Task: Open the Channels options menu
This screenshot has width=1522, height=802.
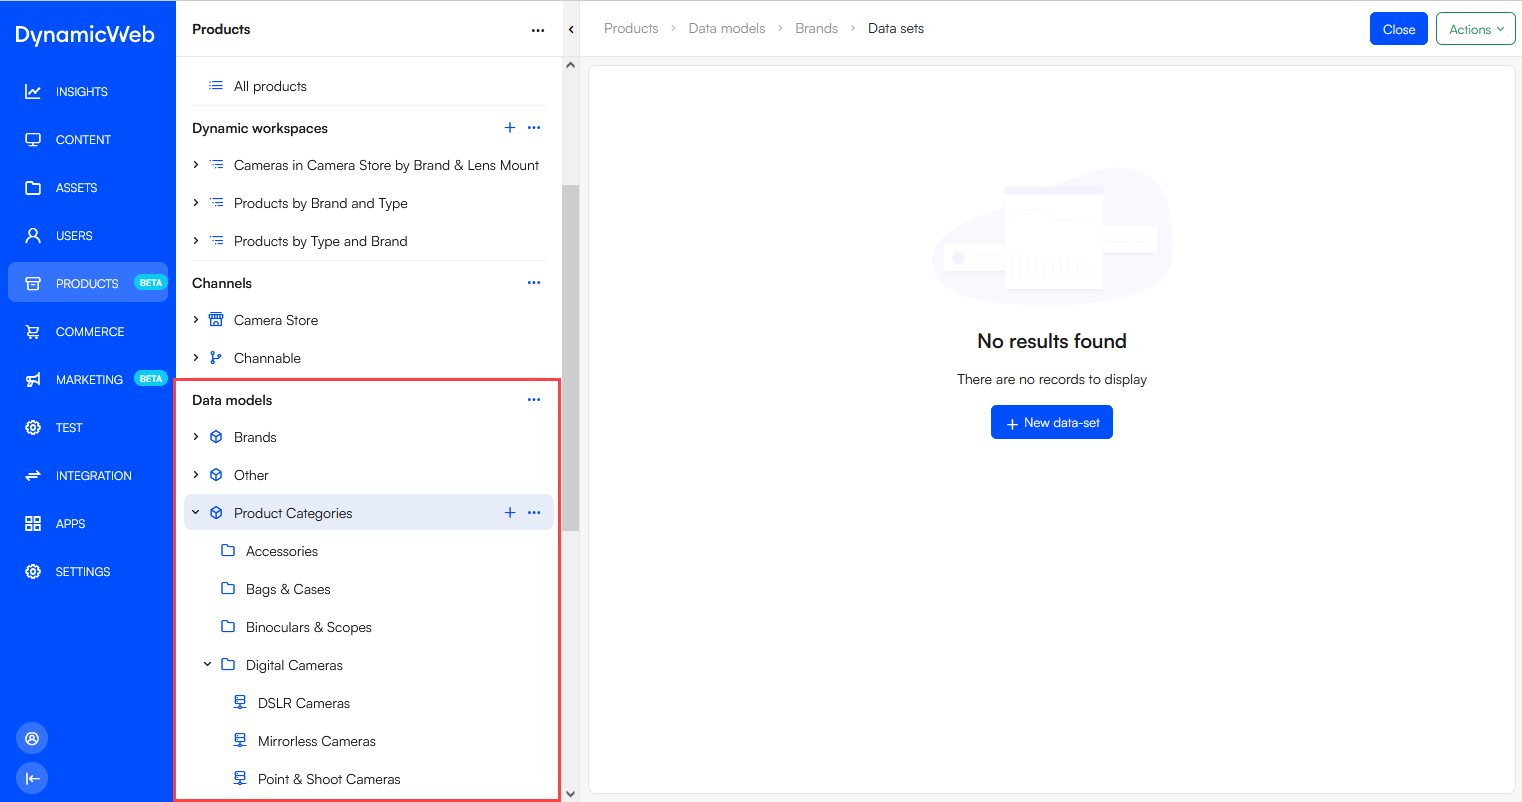Action: point(534,283)
